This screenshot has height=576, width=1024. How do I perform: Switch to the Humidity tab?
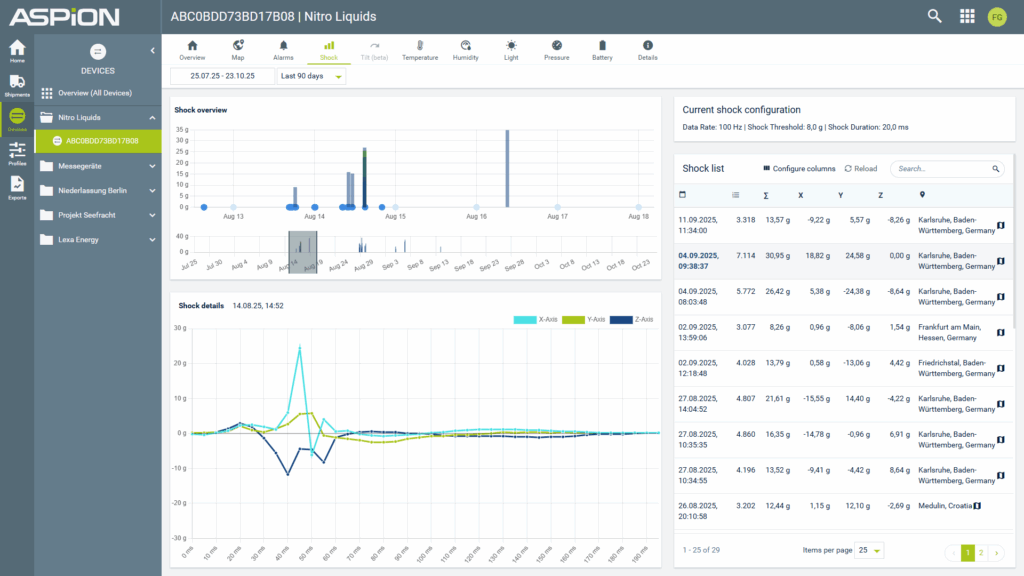(x=465, y=51)
